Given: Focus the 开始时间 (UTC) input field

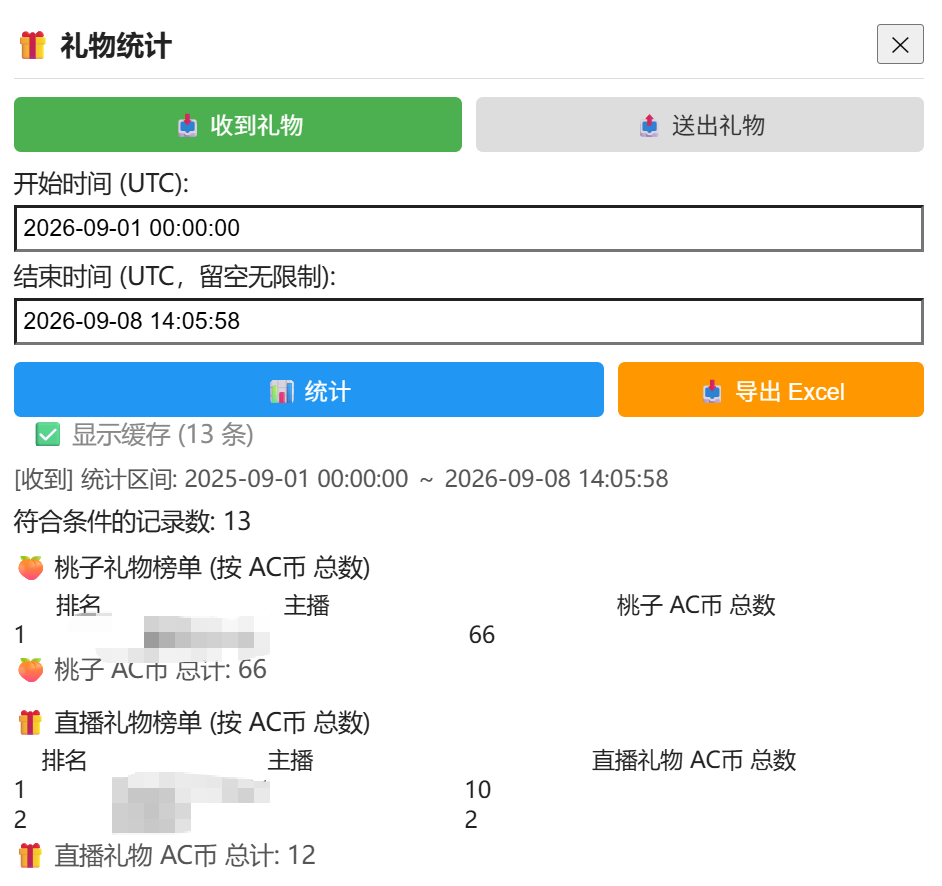Looking at the screenshot, I should pos(469,228).
